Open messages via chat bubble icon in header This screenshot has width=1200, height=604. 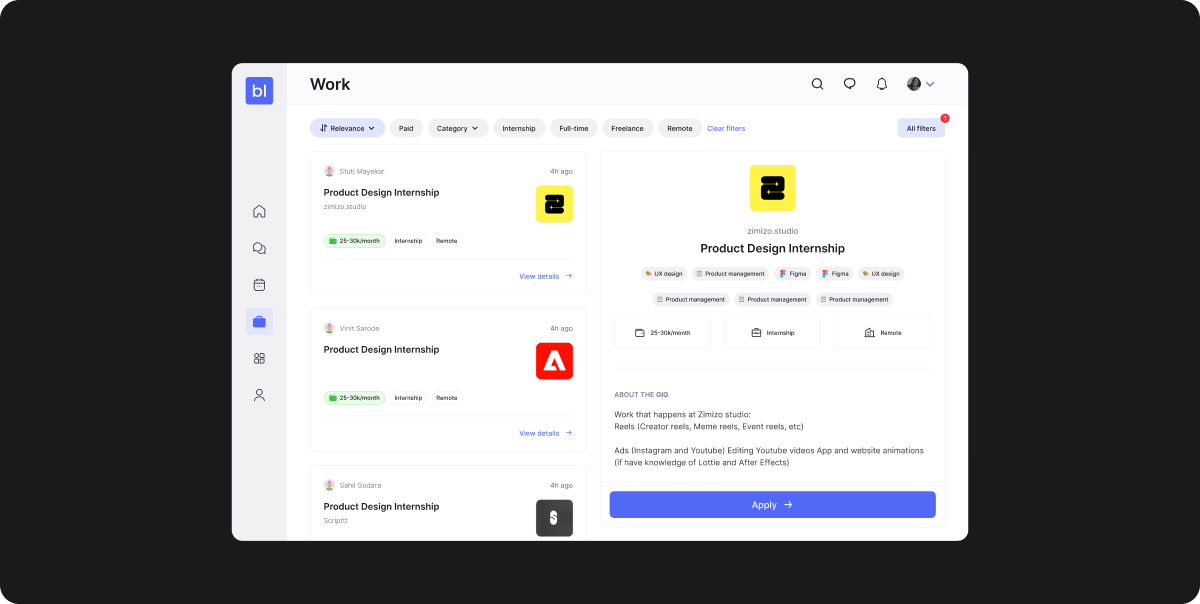click(x=849, y=84)
